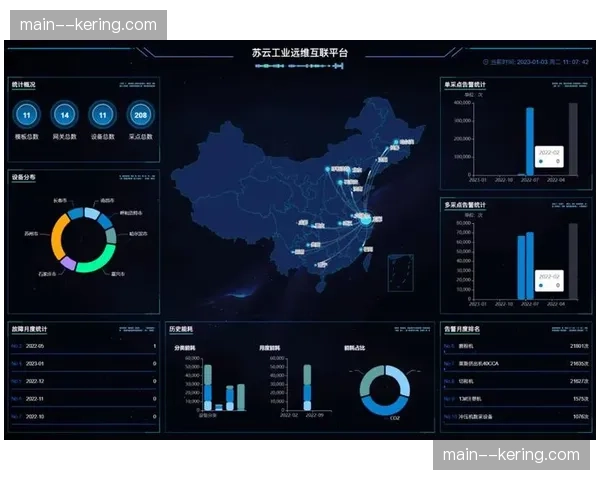Select the 2023-01 row in 故障月度统计
600x480 pixels.
pyautogui.click(x=83, y=364)
